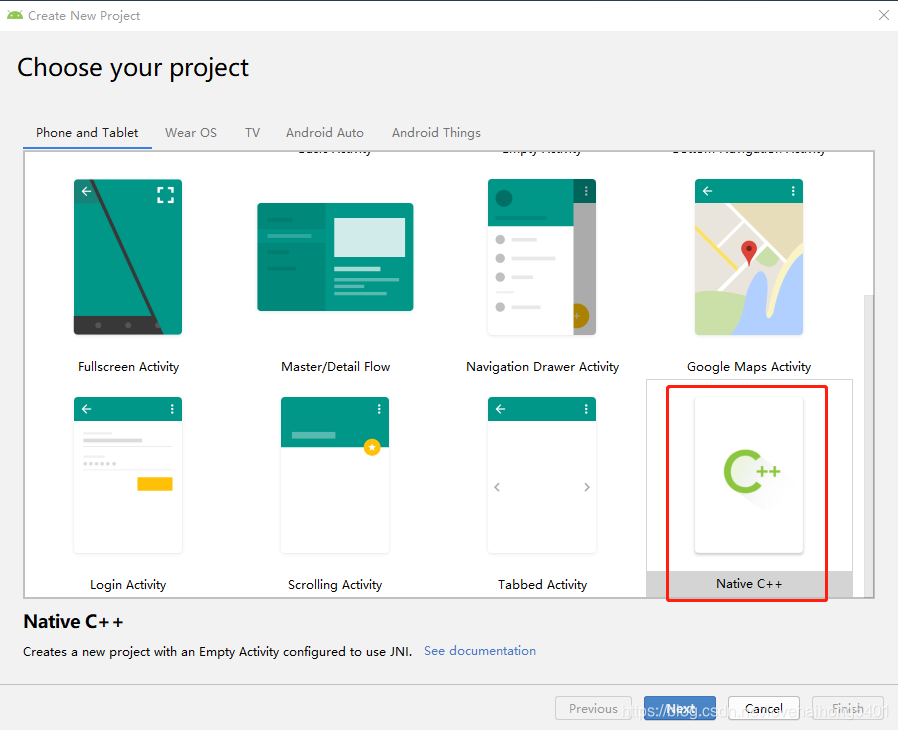This screenshot has height=730, width=898.
Task: Select the Native C++ template icon
Action: pyautogui.click(x=749, y=475)
